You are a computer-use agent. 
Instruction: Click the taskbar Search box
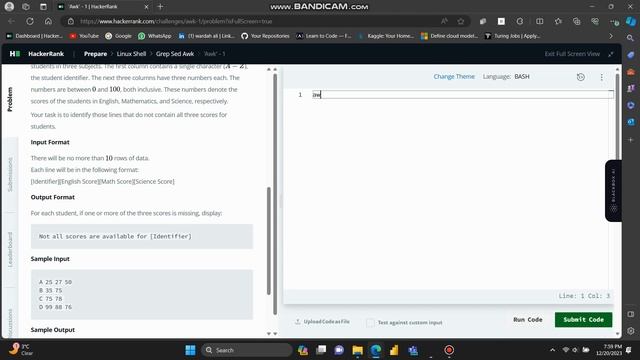pyautogui.click(x=247, y=350)
